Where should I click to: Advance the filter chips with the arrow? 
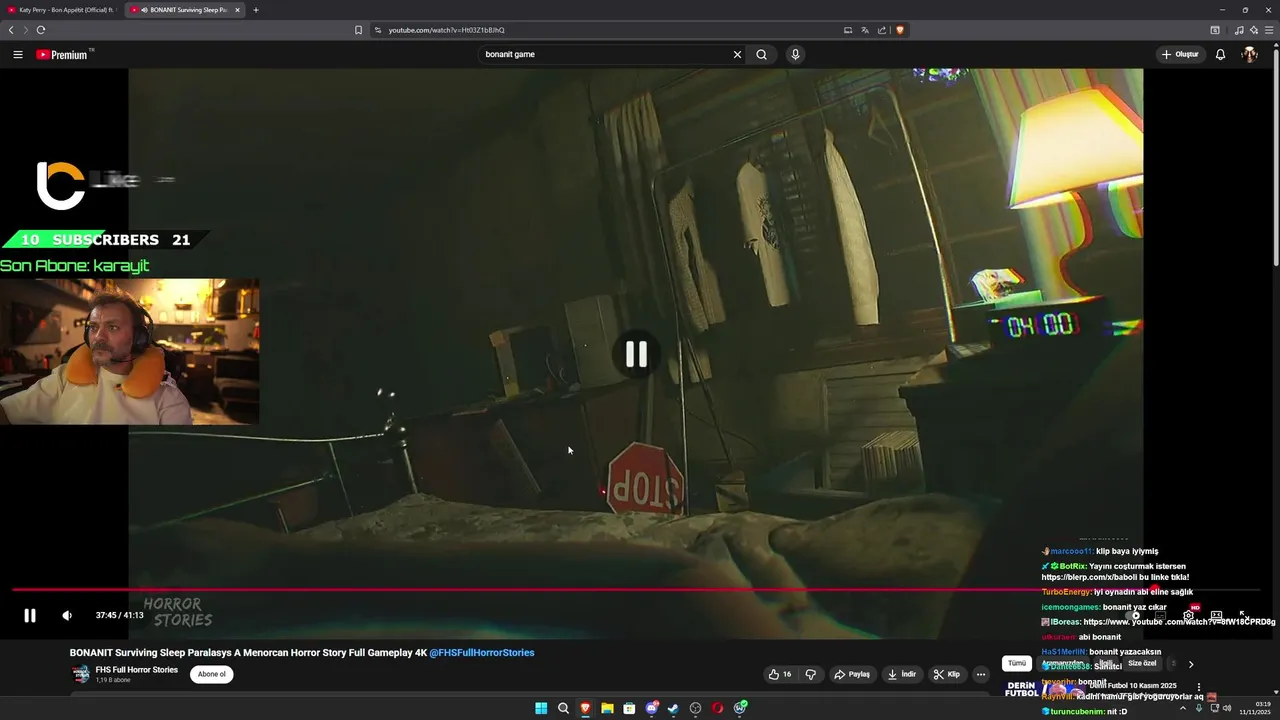tap(1190, 664)
